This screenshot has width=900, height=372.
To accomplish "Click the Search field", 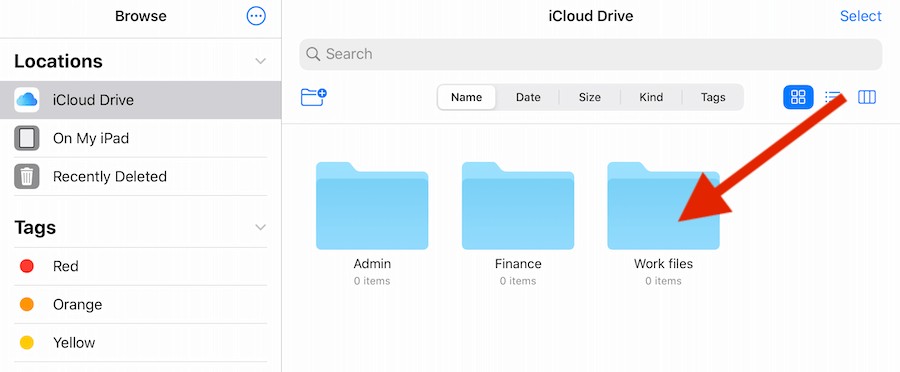I will [x=591, y=55].
